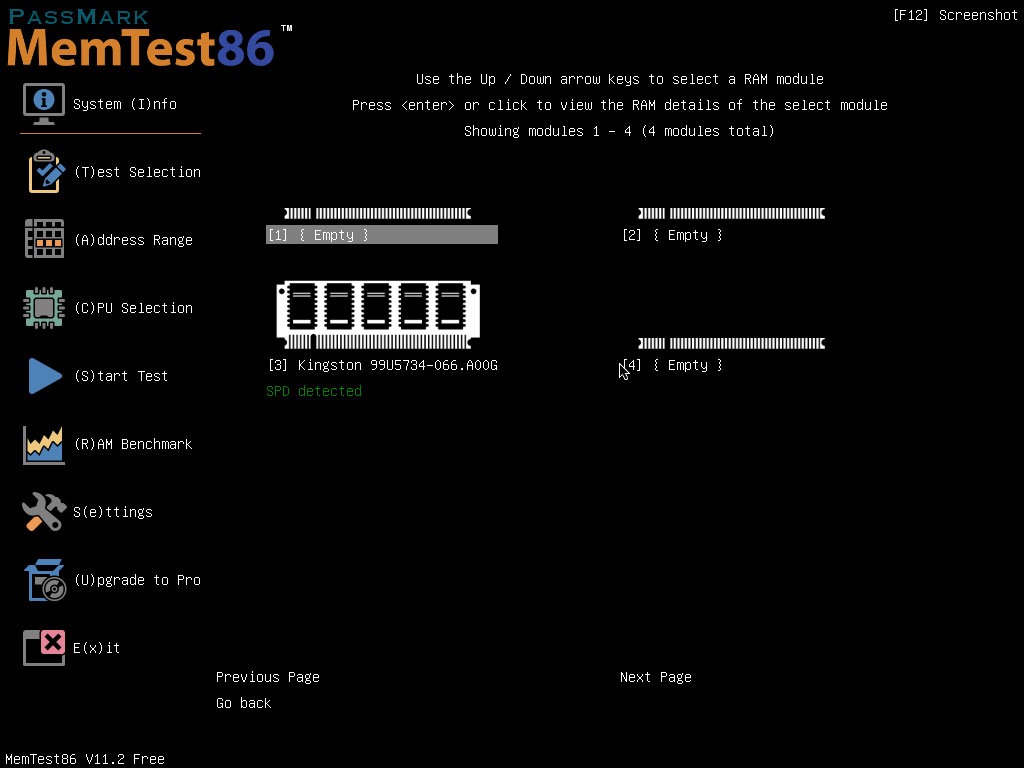Open the (T)est Selection menu label
This screenshot has height=768, width=1024.
point(137,172)
